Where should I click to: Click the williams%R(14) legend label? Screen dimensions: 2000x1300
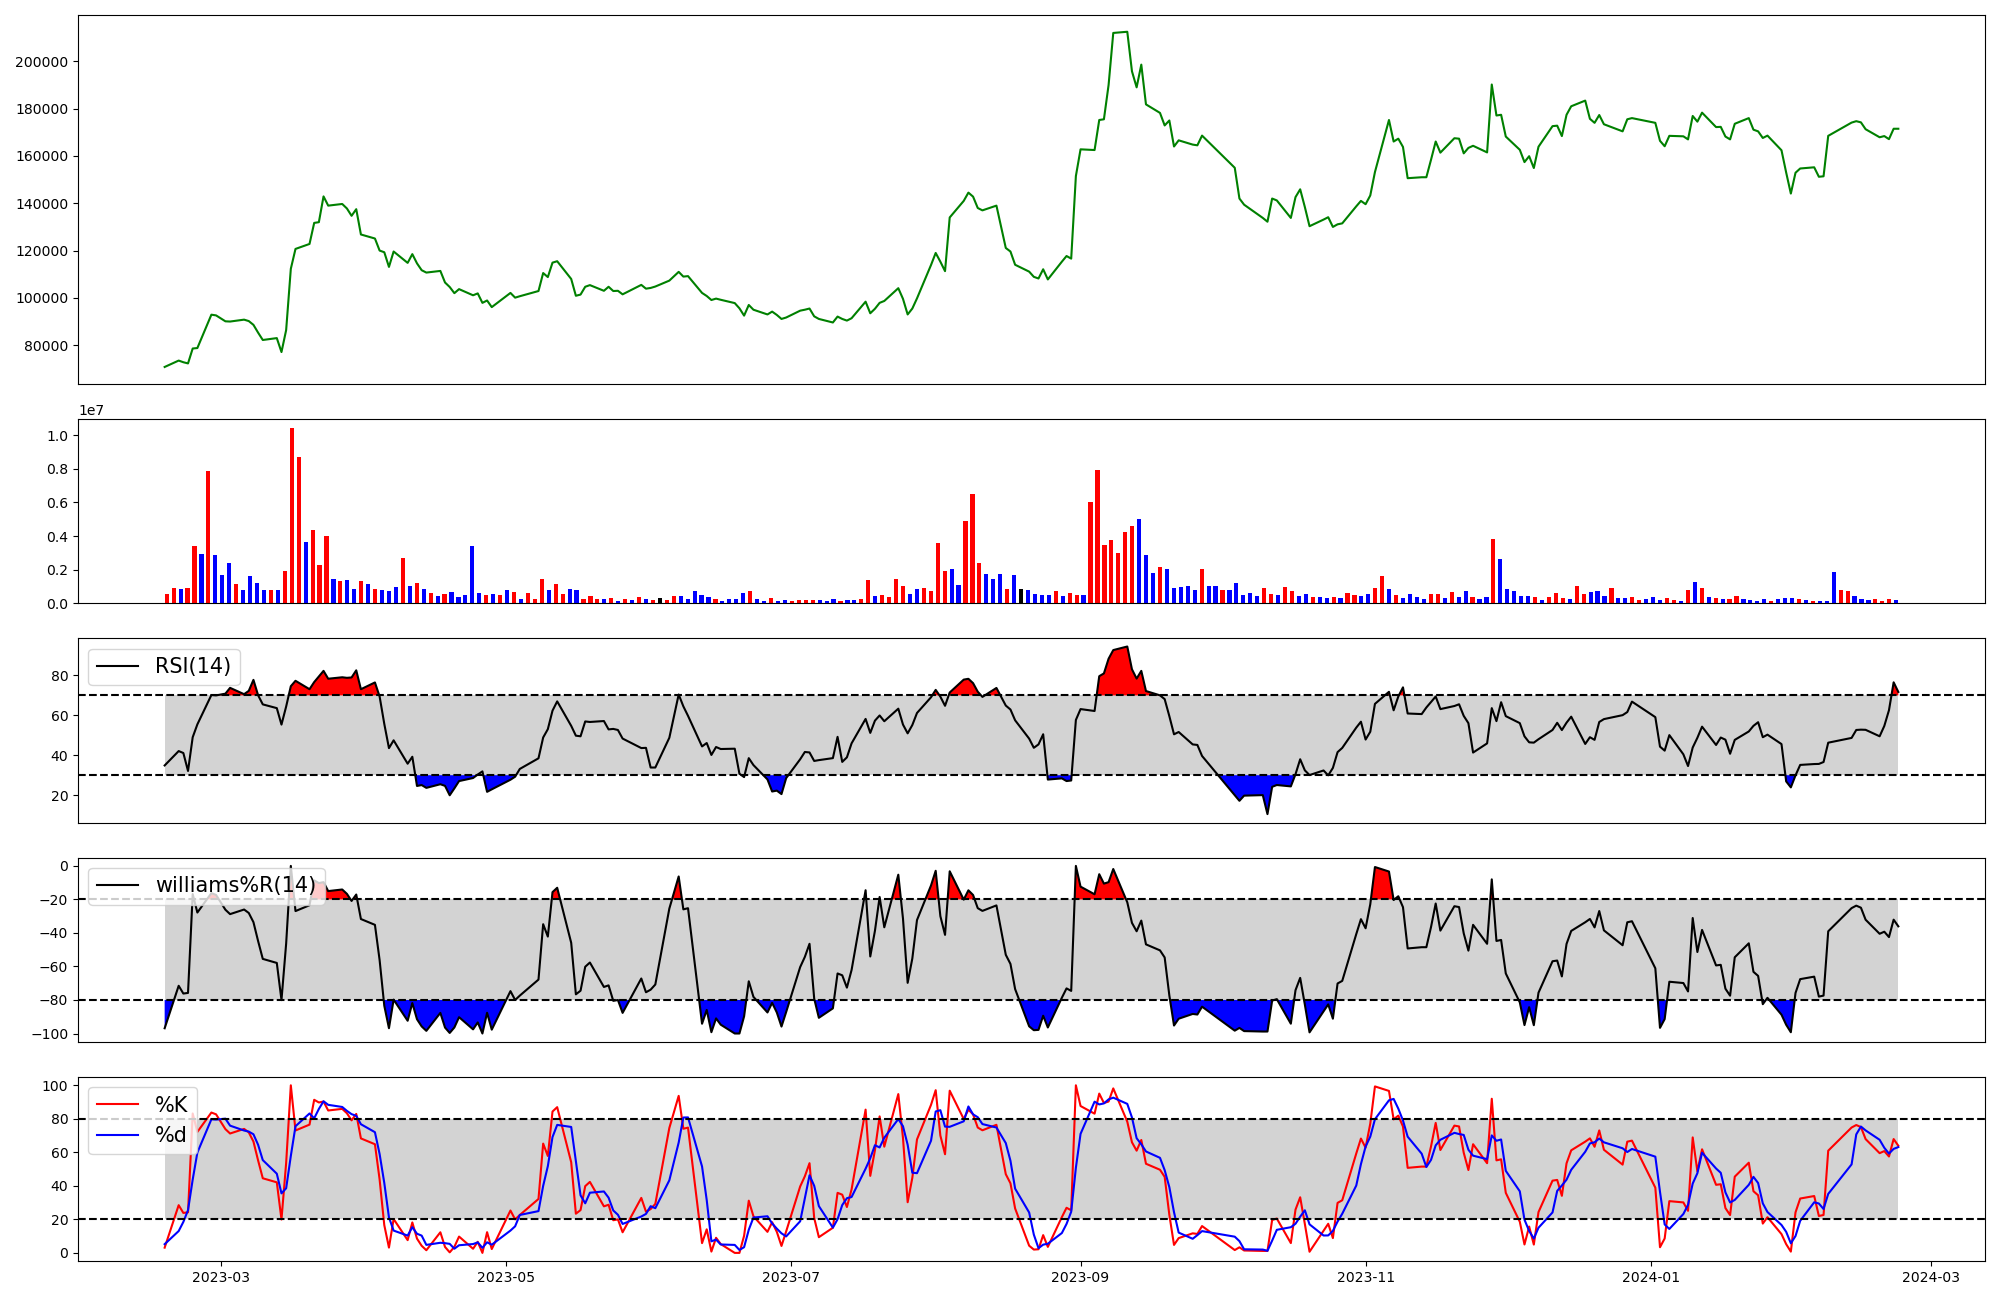[235, 885]
